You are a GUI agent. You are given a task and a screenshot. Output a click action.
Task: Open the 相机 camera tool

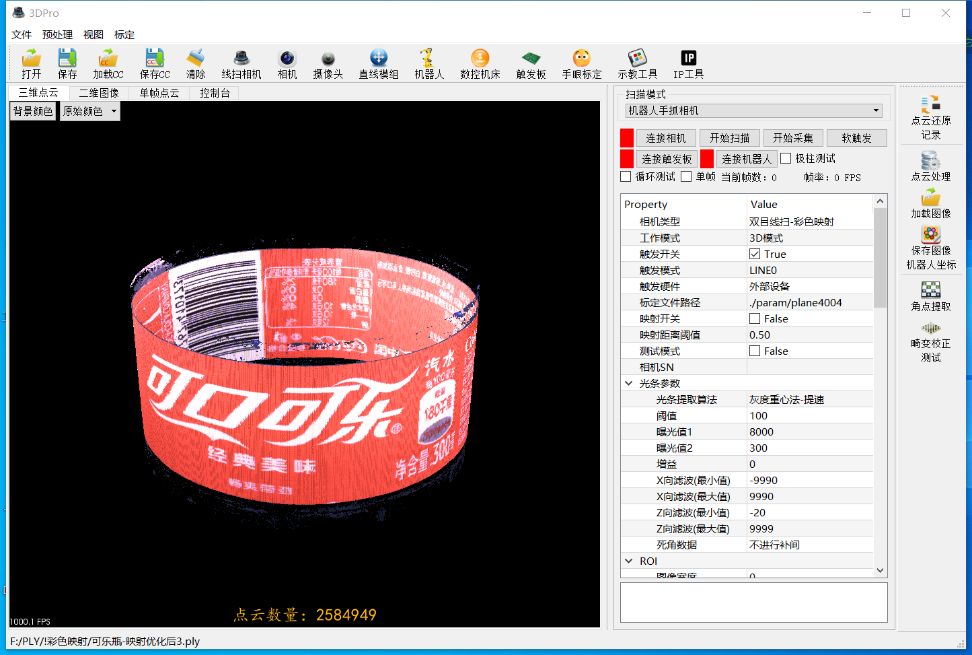click(x=287, y=64)
